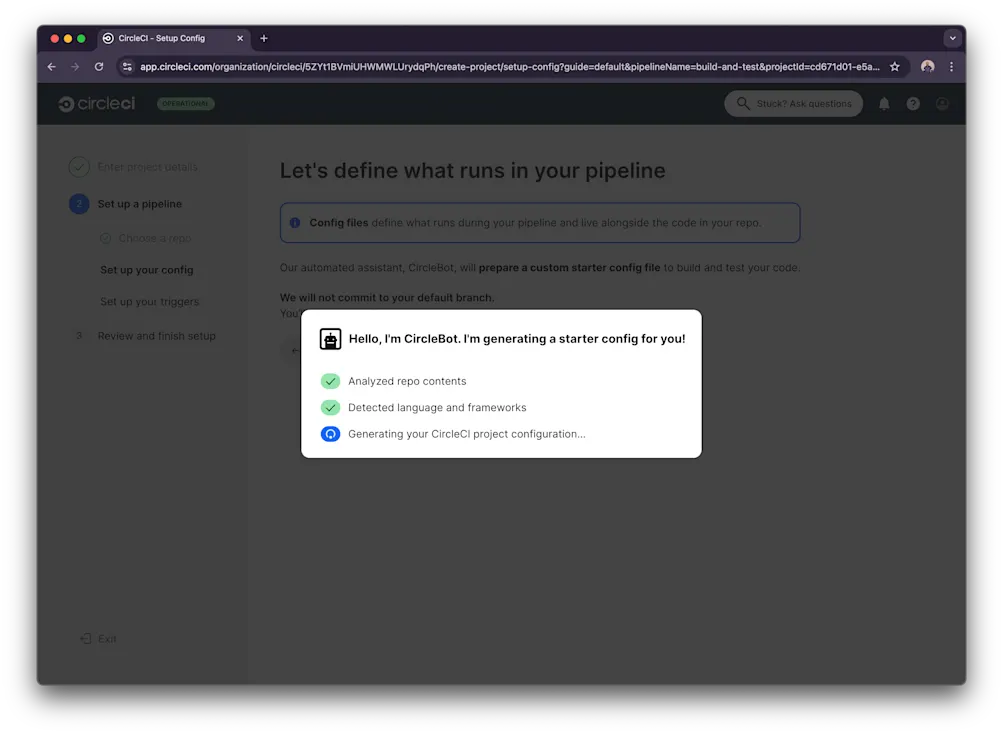Go to Enter project details step

click(147, 167)
